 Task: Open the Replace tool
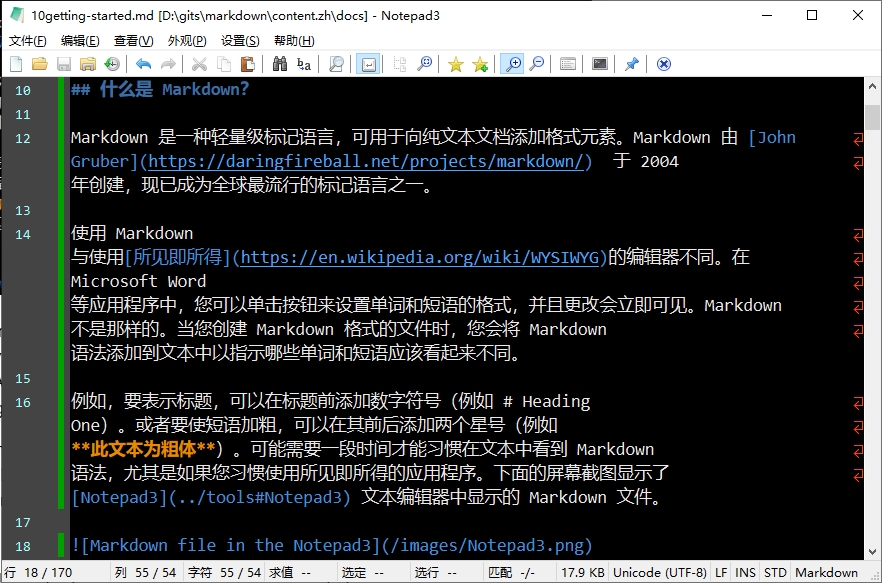tap(302, 63)
